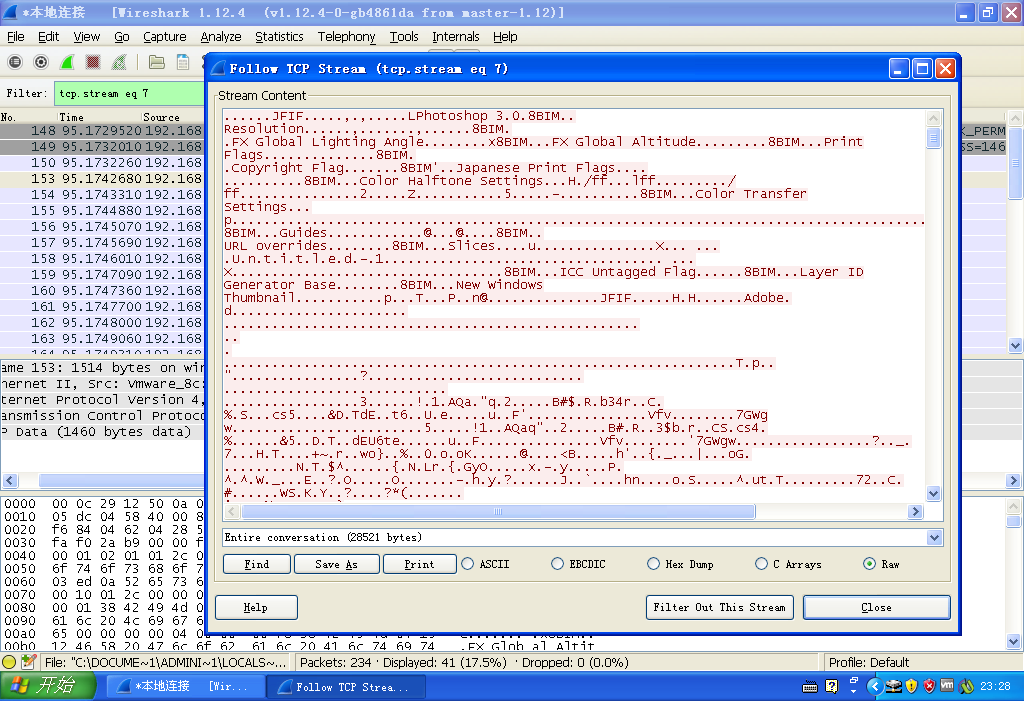Screen dimensions: 1024x701
Task: Click stream content scroll up arrow
Action: pyautogui.click(x=933, y=118)
